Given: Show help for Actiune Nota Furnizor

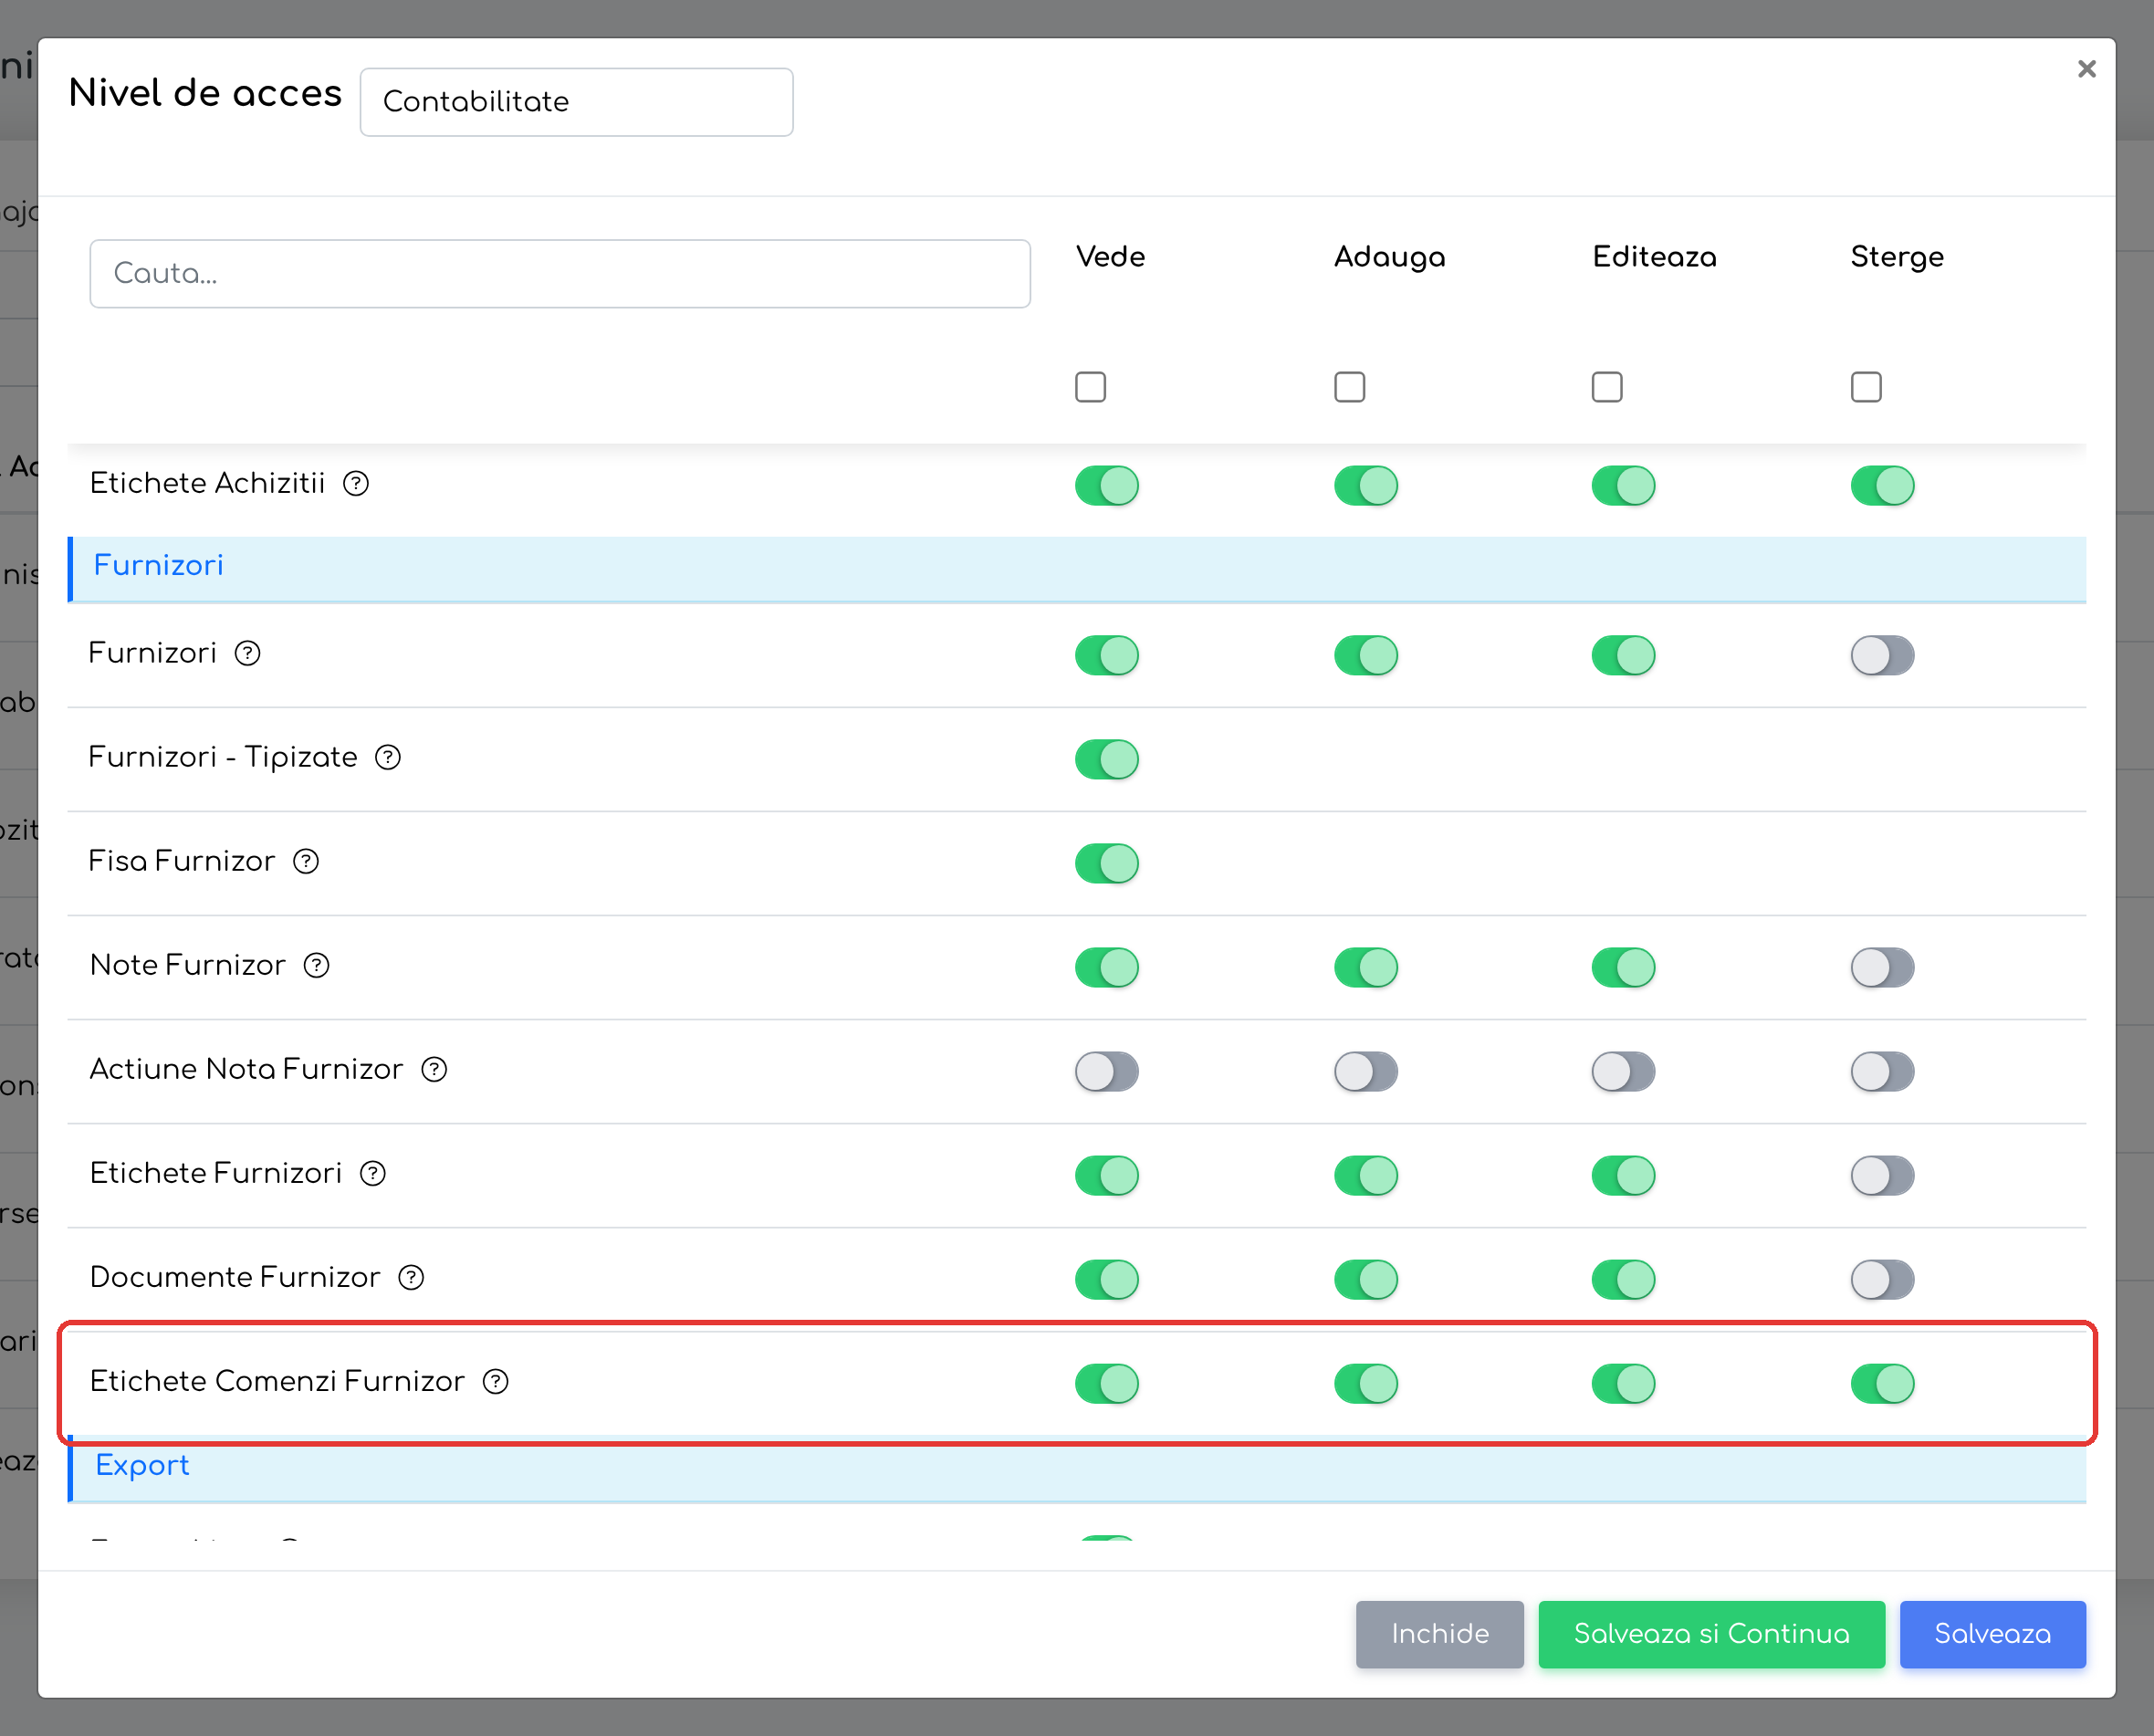Looking at the screenshot, I should point(434,1070).
